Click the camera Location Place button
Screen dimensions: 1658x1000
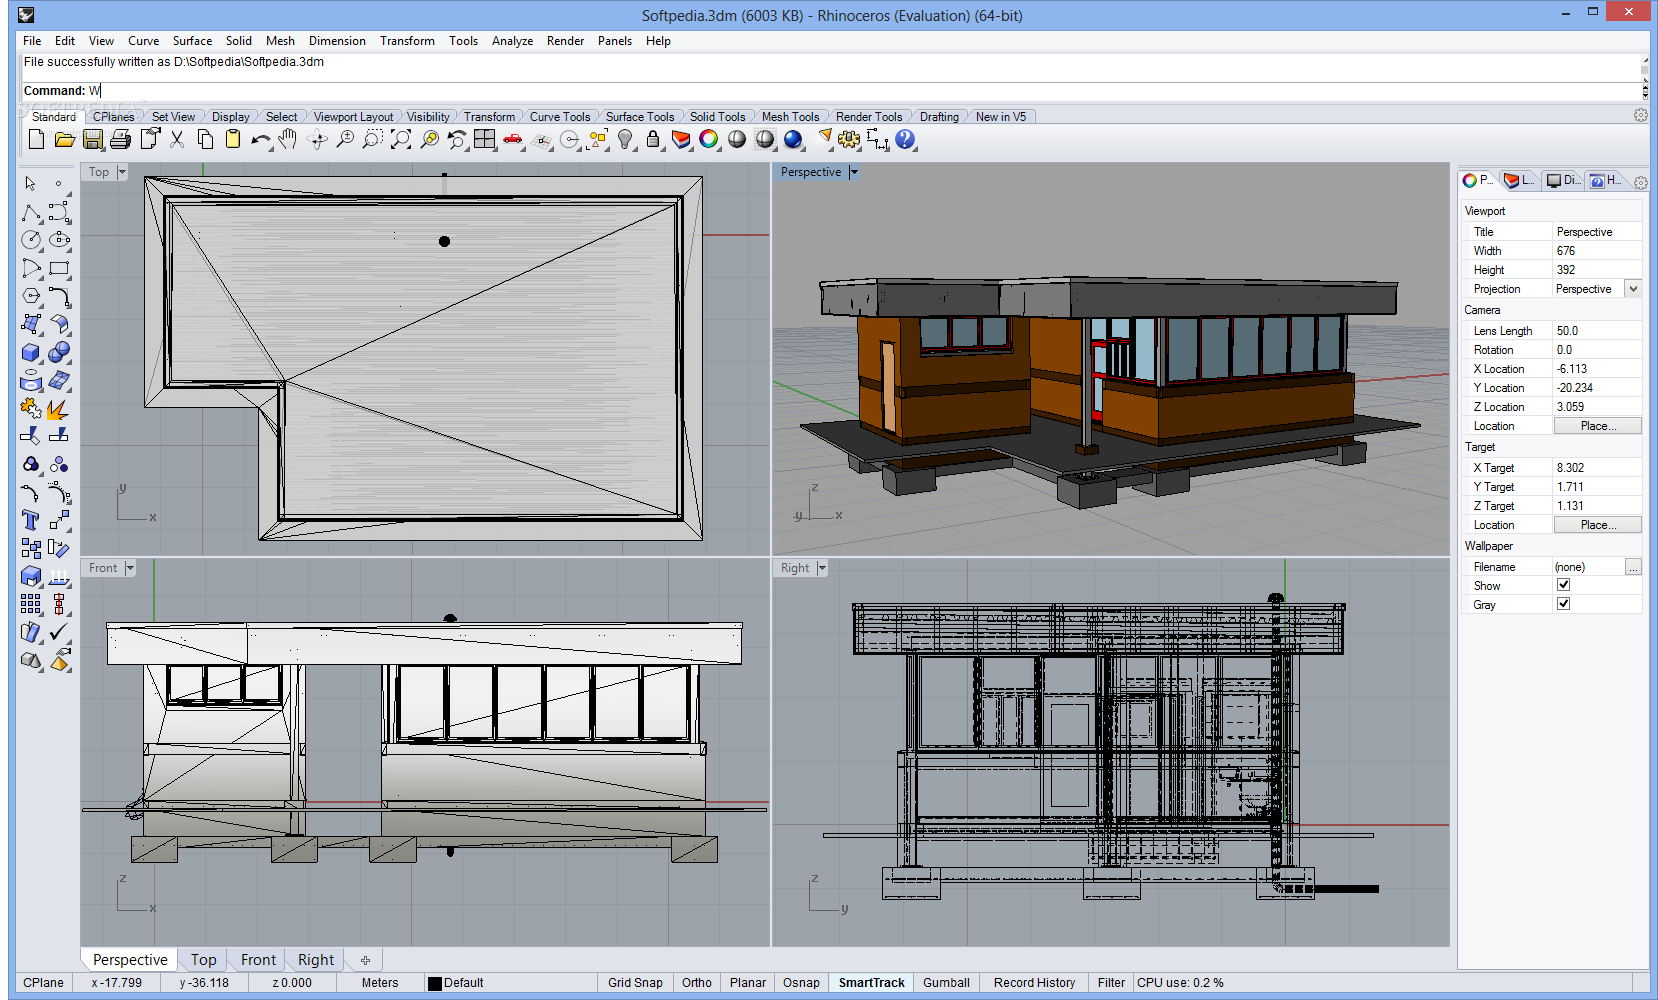[1597, 426]
